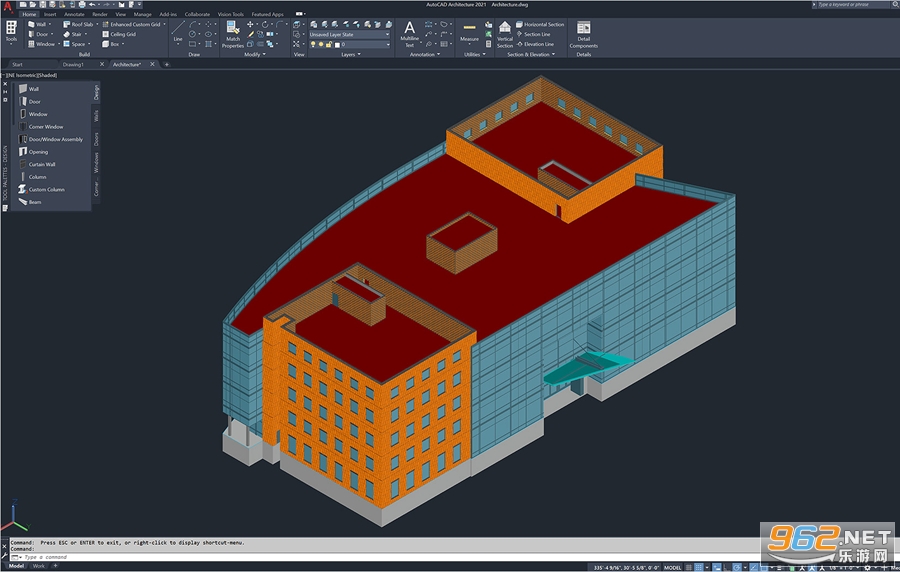Select the Elevation Line tool
This screenshot has height=572, width=900.
[534, 44]
